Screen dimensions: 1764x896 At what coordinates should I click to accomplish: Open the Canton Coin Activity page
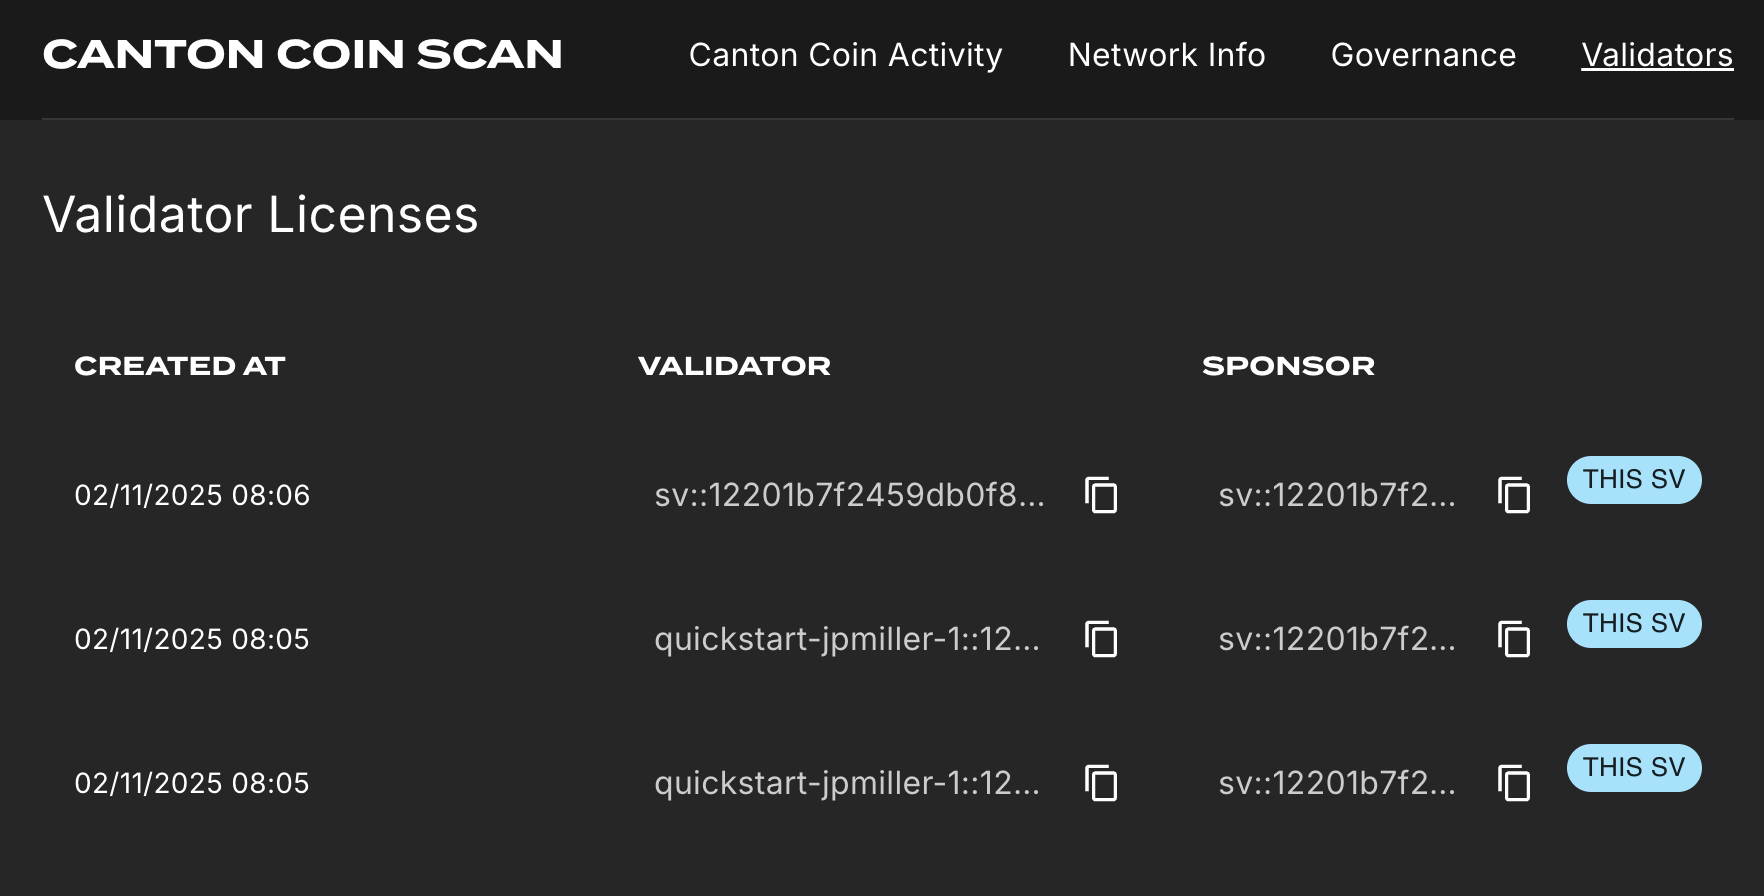(x=845, y=55)
